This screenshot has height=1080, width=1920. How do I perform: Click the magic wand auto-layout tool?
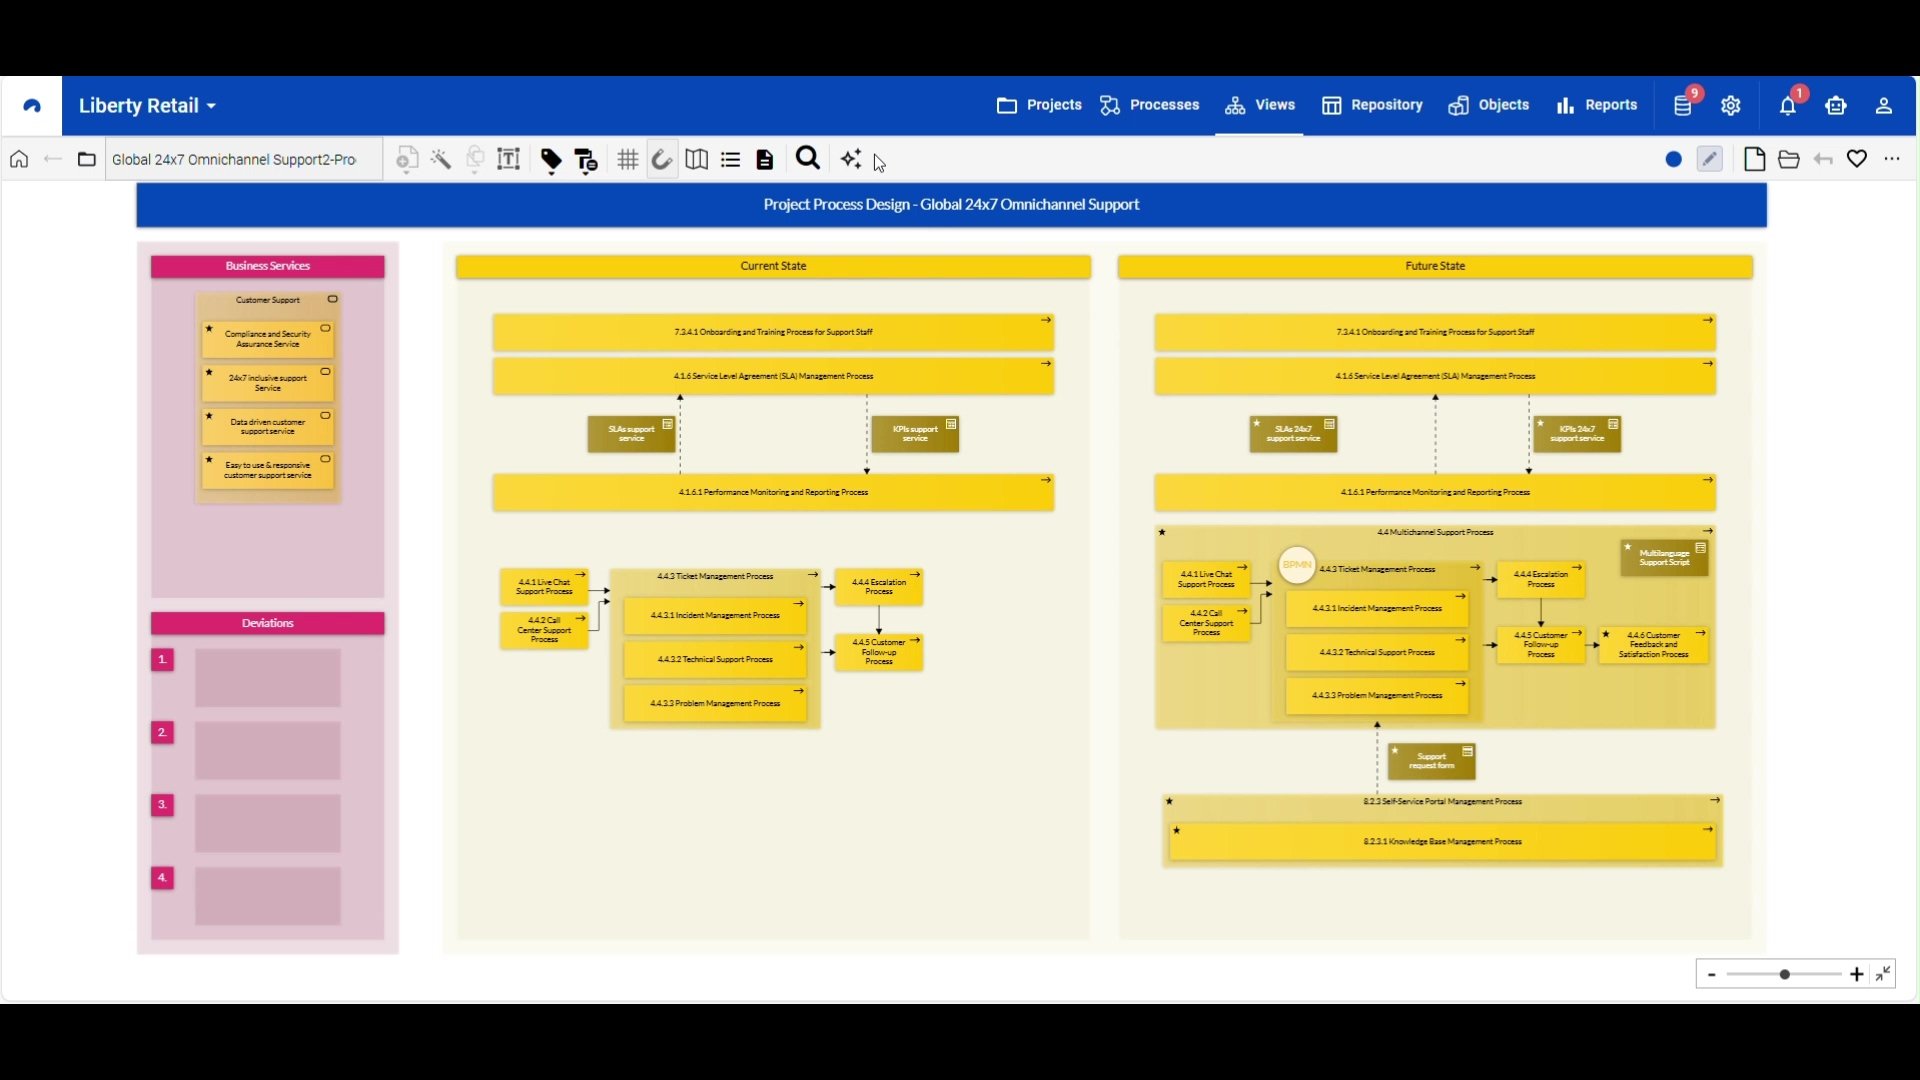[x=441, y=160]
